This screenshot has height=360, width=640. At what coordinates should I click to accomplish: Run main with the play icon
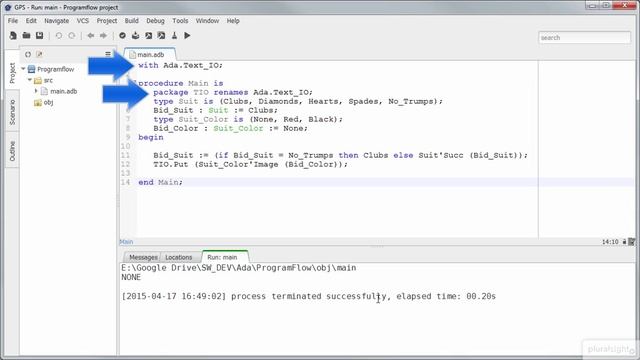coord(187,36)
